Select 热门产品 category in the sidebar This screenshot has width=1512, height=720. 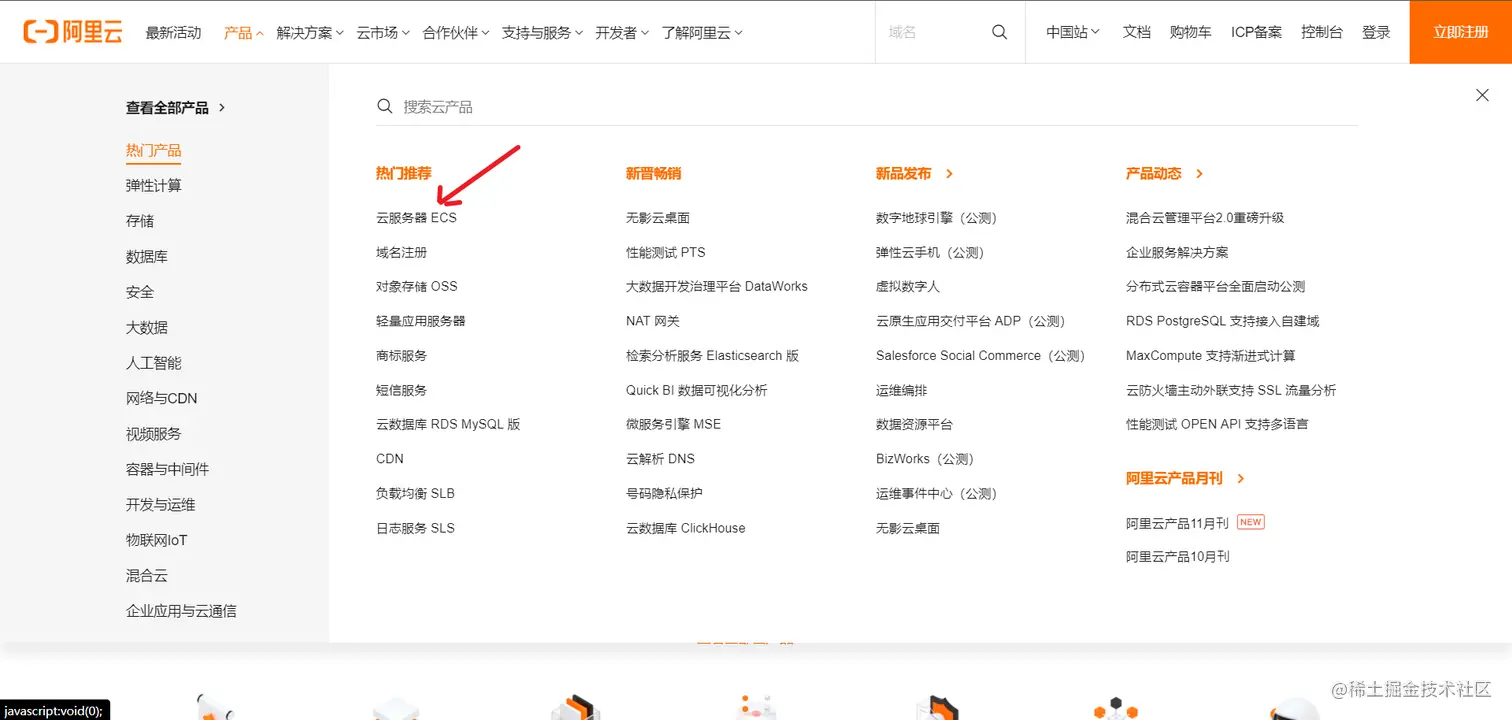pyautogui.click(x=153, y=150)
